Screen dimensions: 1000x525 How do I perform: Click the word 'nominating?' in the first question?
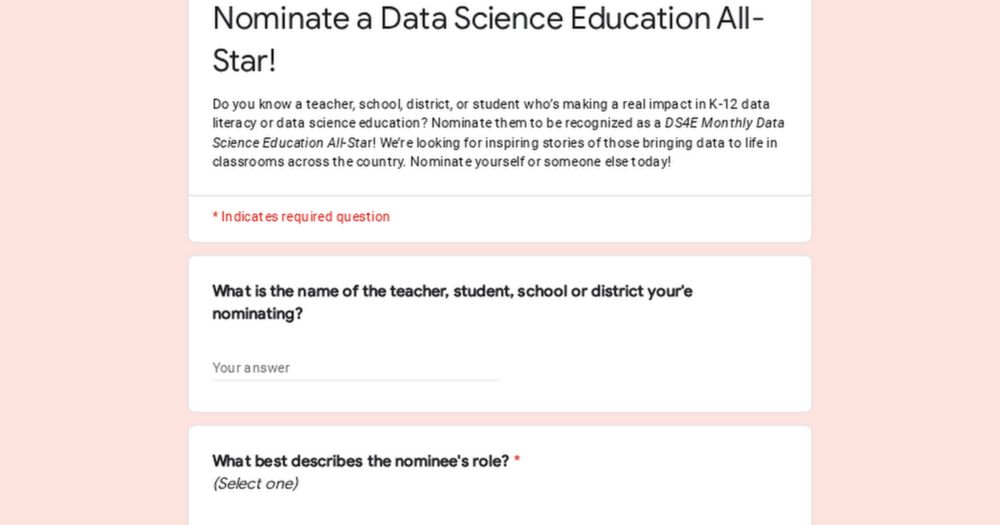258,314
